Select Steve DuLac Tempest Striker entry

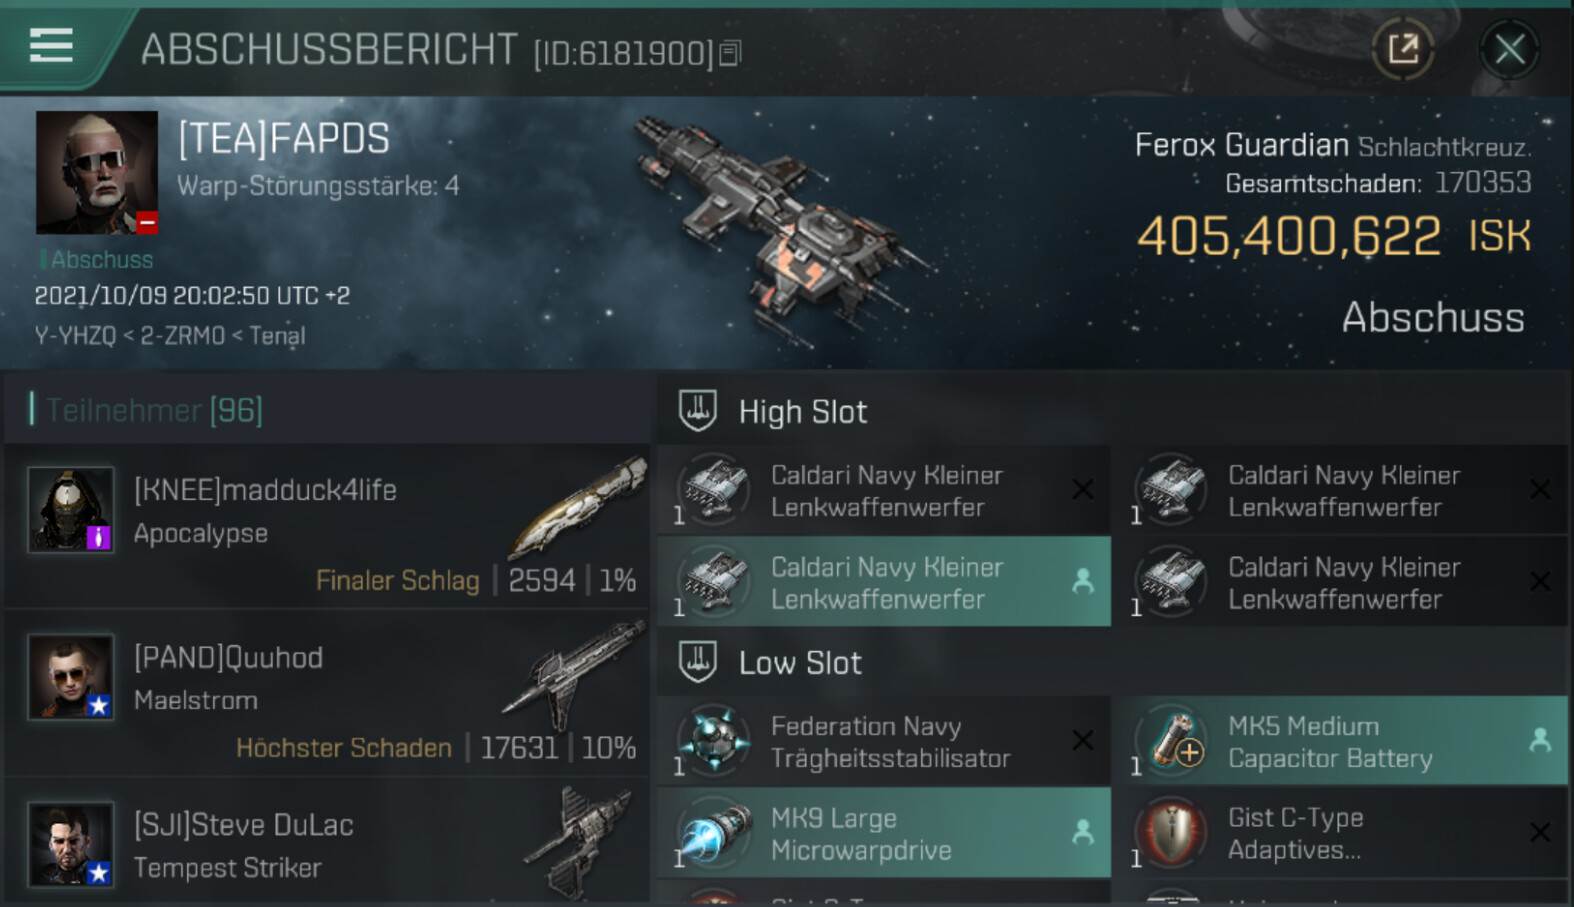coord(327,843)
